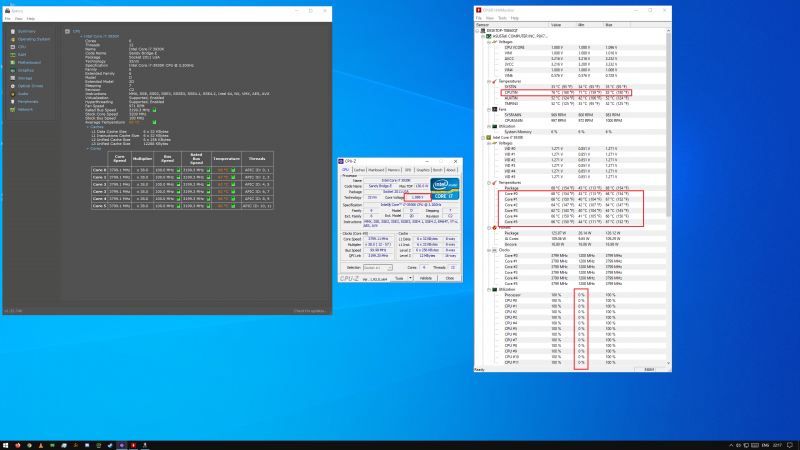This screenshot has width=800, height=450.
Task: Open the Storage icon in Speccy sidebar
Action: tap(11, 77)
